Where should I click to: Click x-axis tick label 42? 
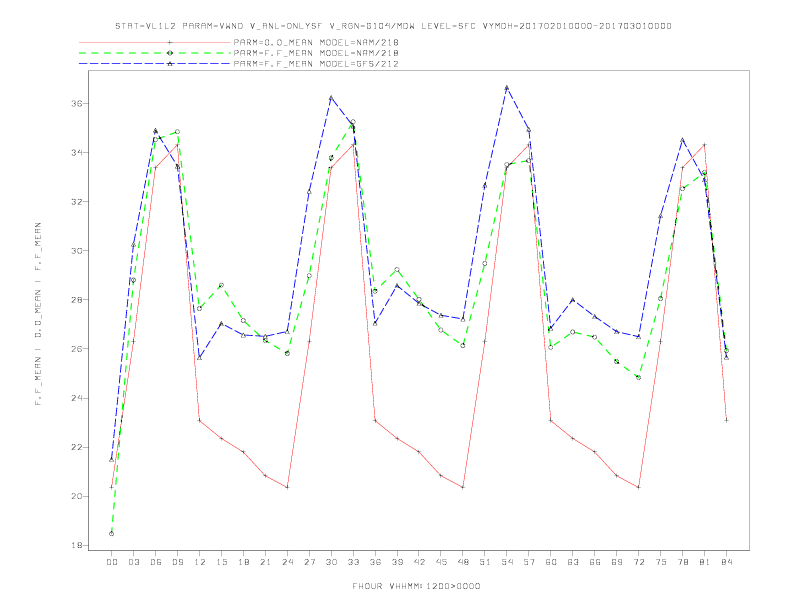click(419, 562)
